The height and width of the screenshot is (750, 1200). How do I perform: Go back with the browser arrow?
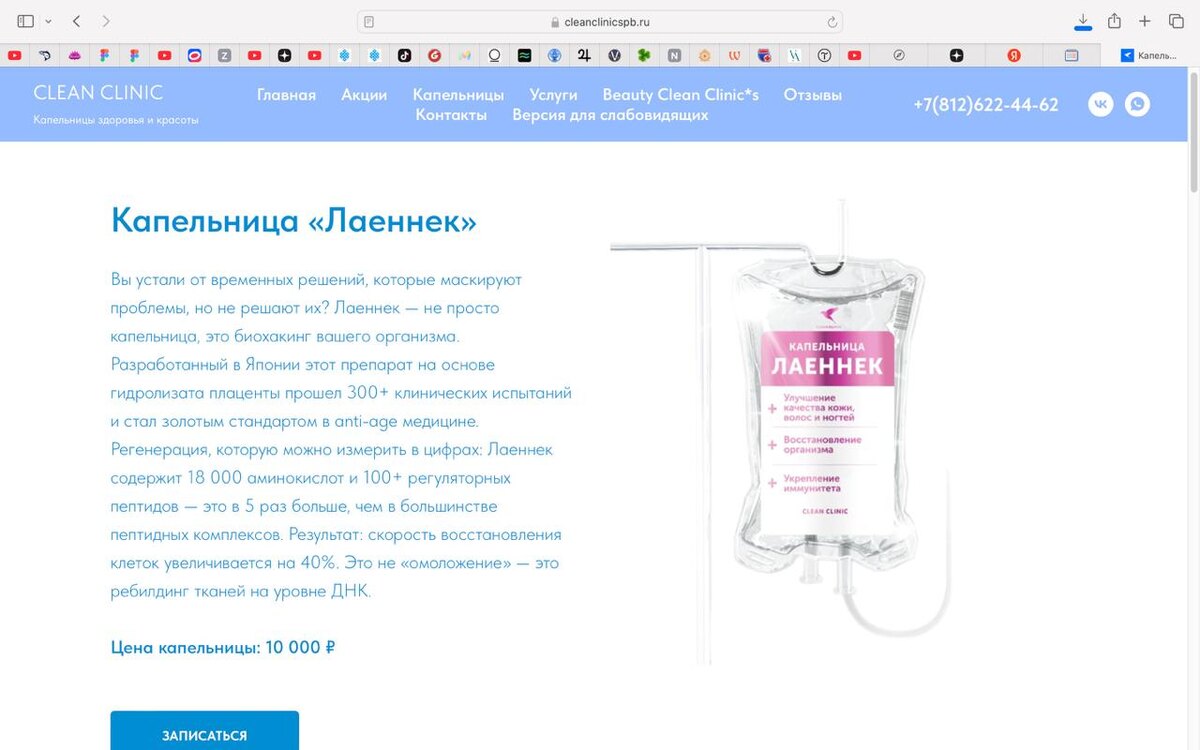point(77,21)
